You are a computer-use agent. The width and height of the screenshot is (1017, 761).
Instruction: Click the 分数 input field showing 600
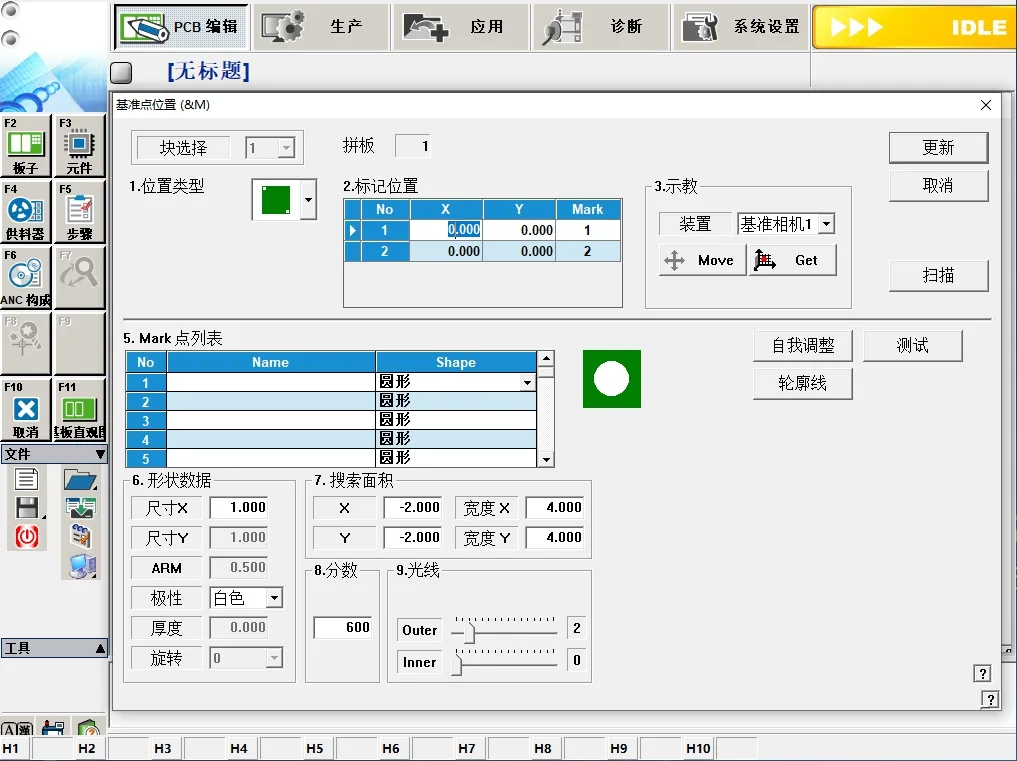point(343,627)
